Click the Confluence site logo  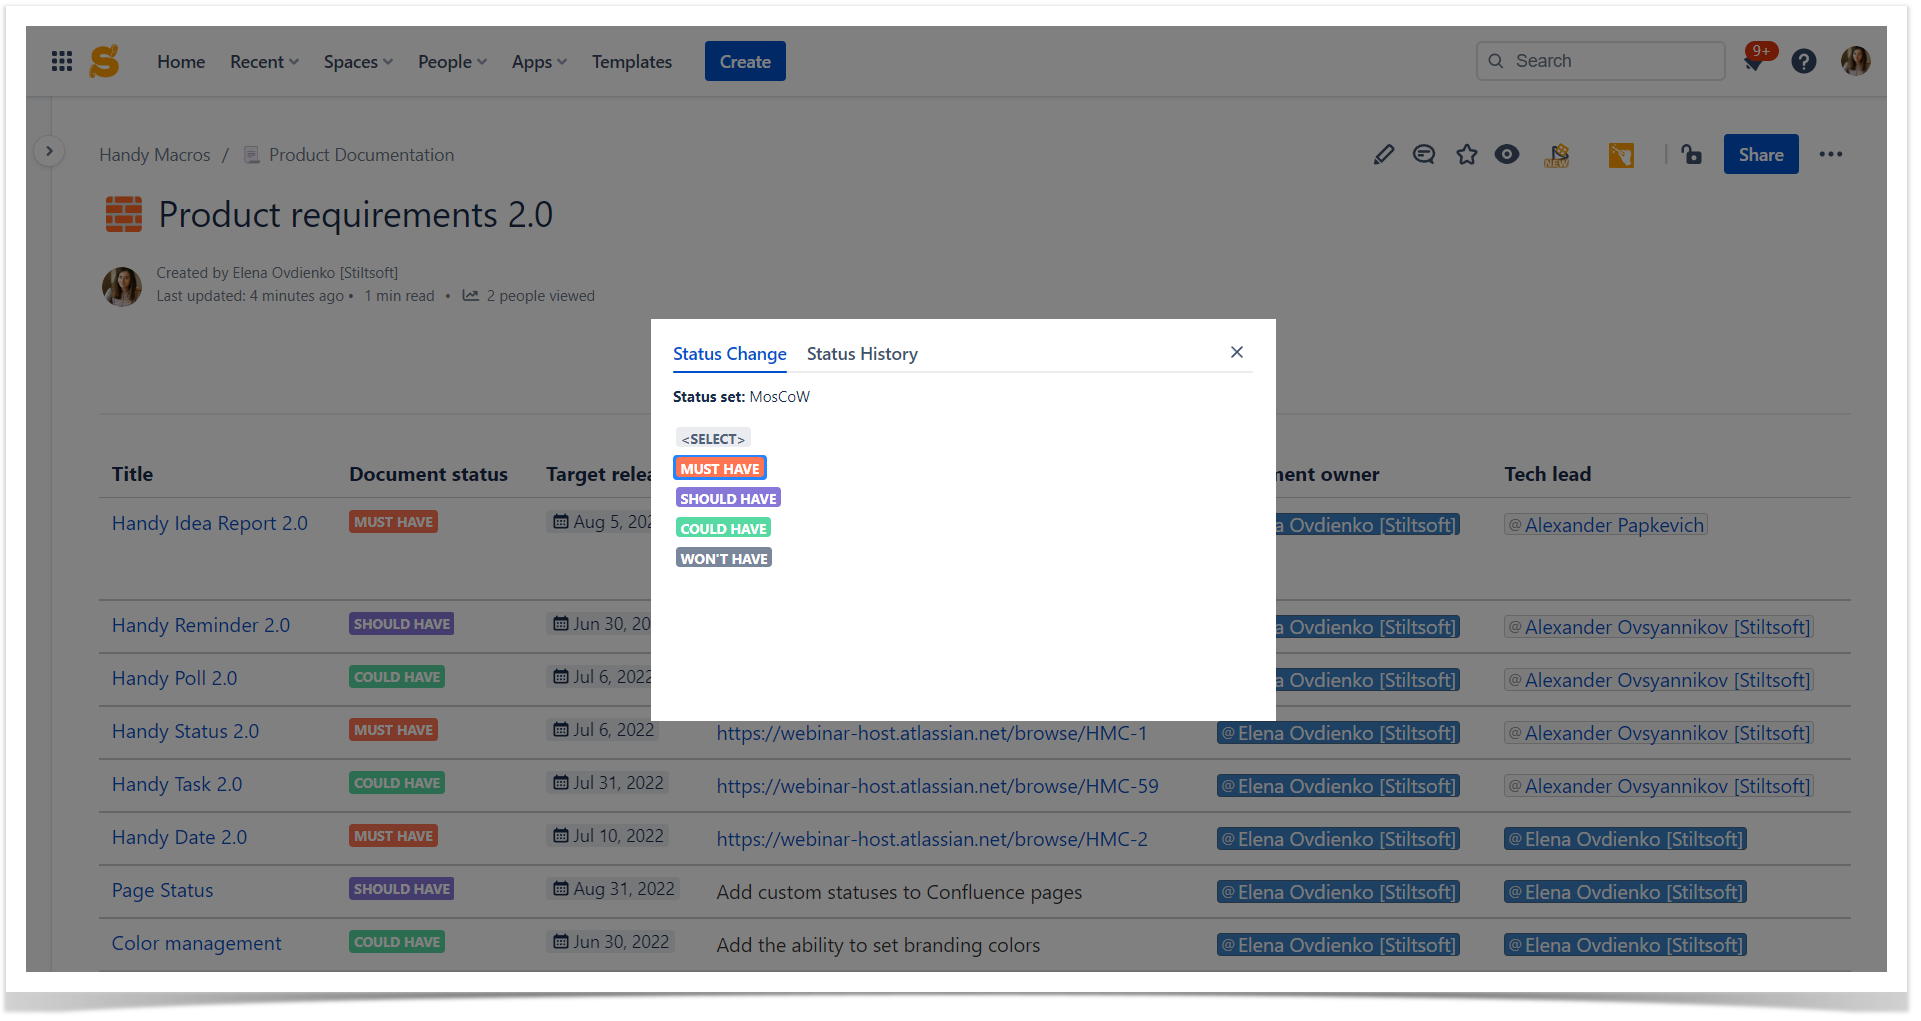point(104,61)
